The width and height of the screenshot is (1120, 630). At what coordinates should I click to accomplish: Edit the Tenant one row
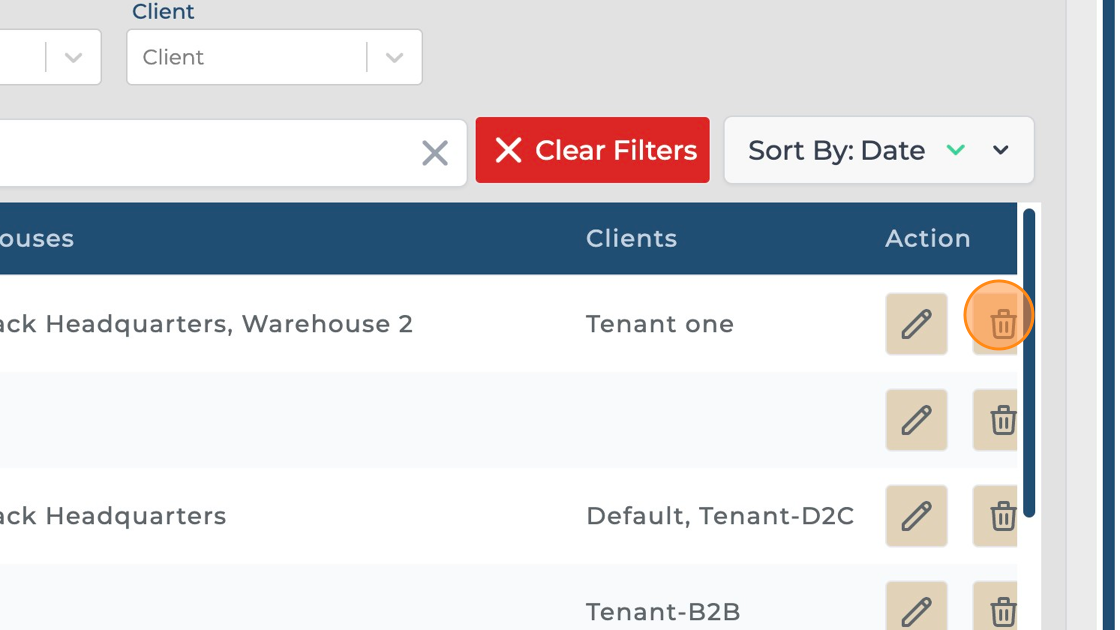[x=916, y=324]
